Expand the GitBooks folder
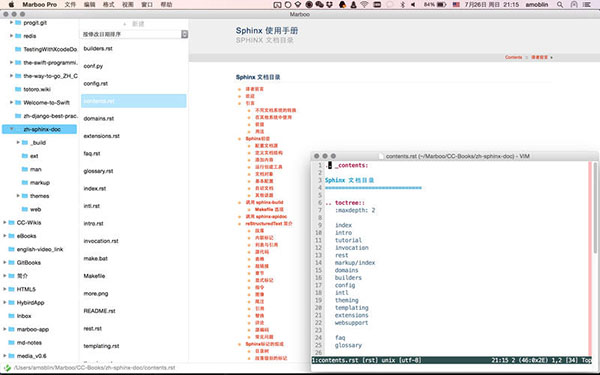The height and width of the screenshot is (375, 600). point(5,262)
